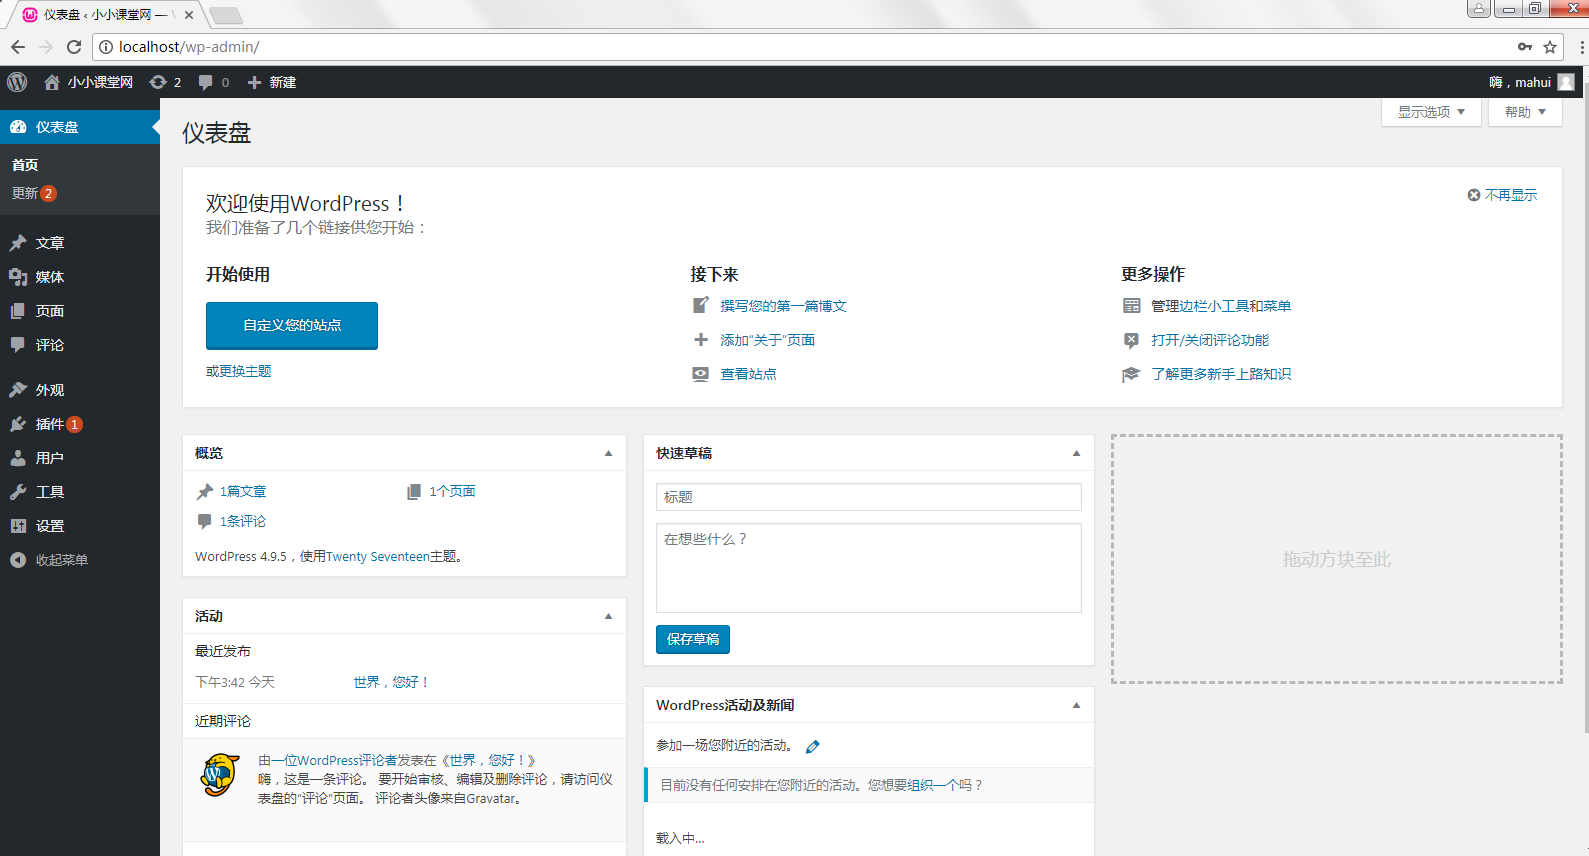Image resolution: width=1589 pixels, height=856 pixels.
Task: Open 用户 person icon in sidebar
Action: [18, 458]
